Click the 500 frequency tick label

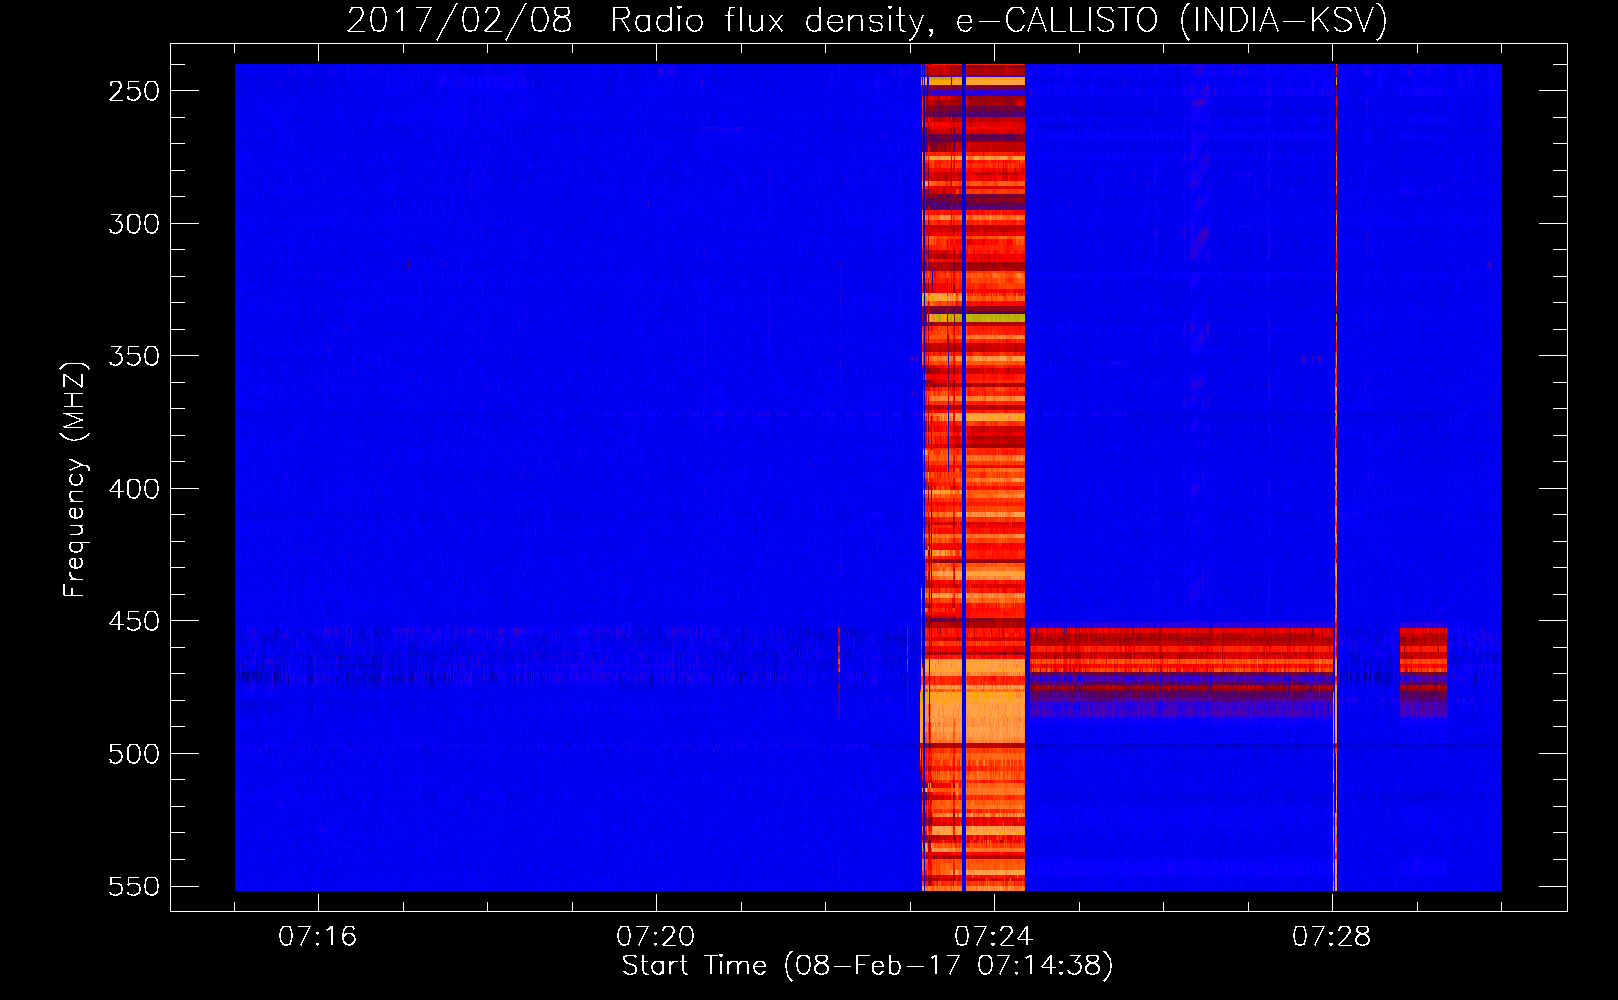134,754
